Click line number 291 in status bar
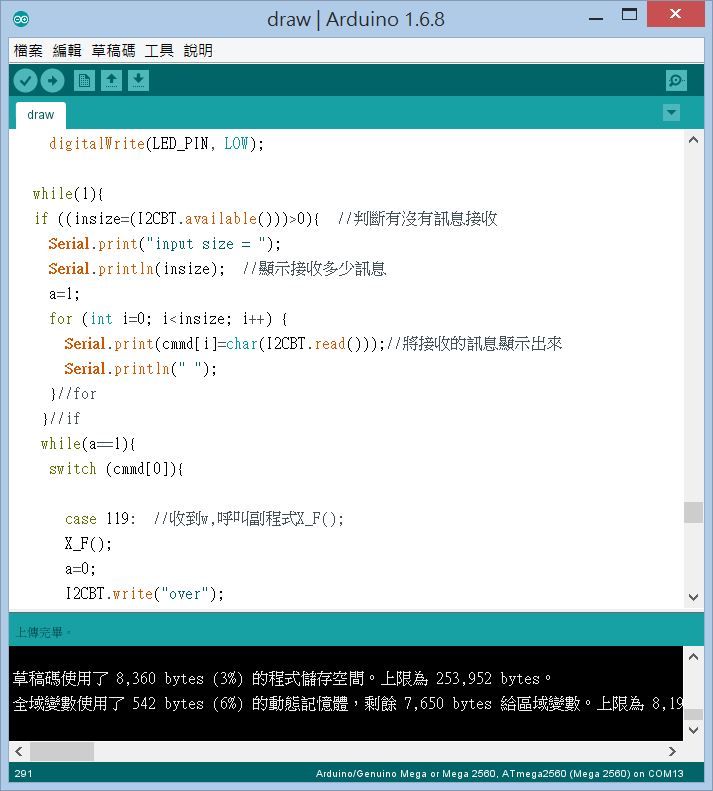Viewport: 713px width, 791px height. coord(23,774)
